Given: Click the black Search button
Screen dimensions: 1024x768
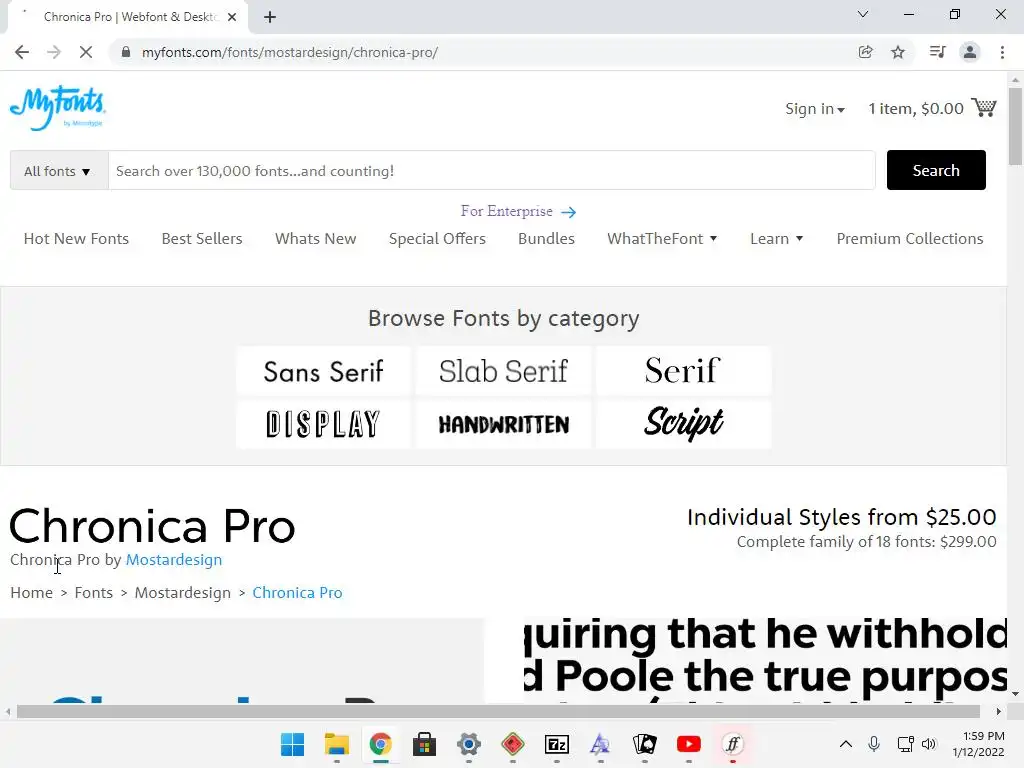Looking at the screenshot, I should tap(936, 170).
